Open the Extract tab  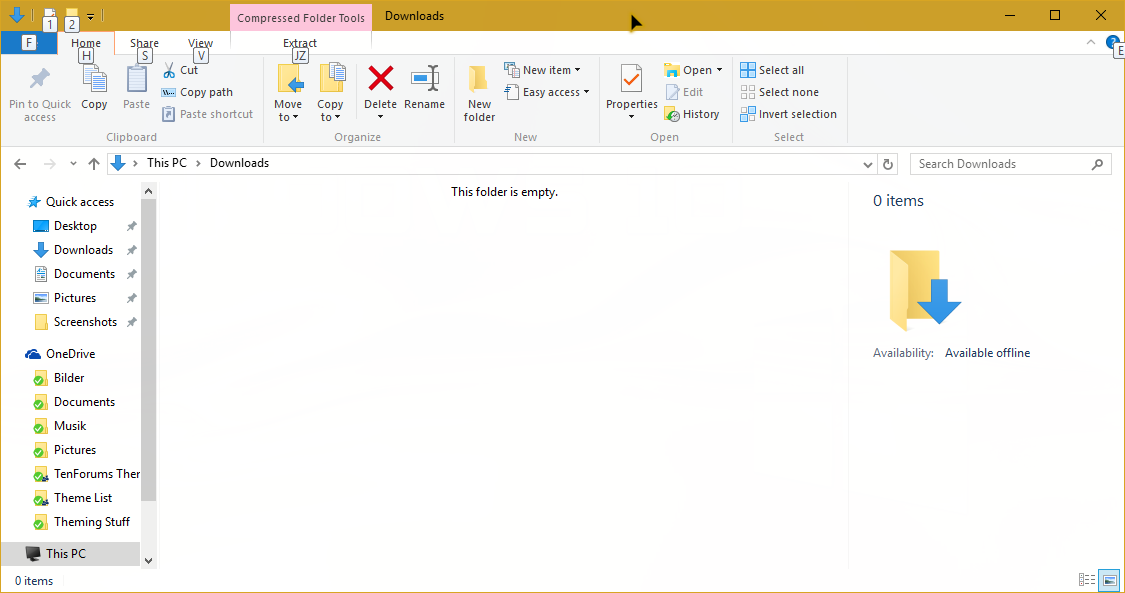click(x=300, y=43)
